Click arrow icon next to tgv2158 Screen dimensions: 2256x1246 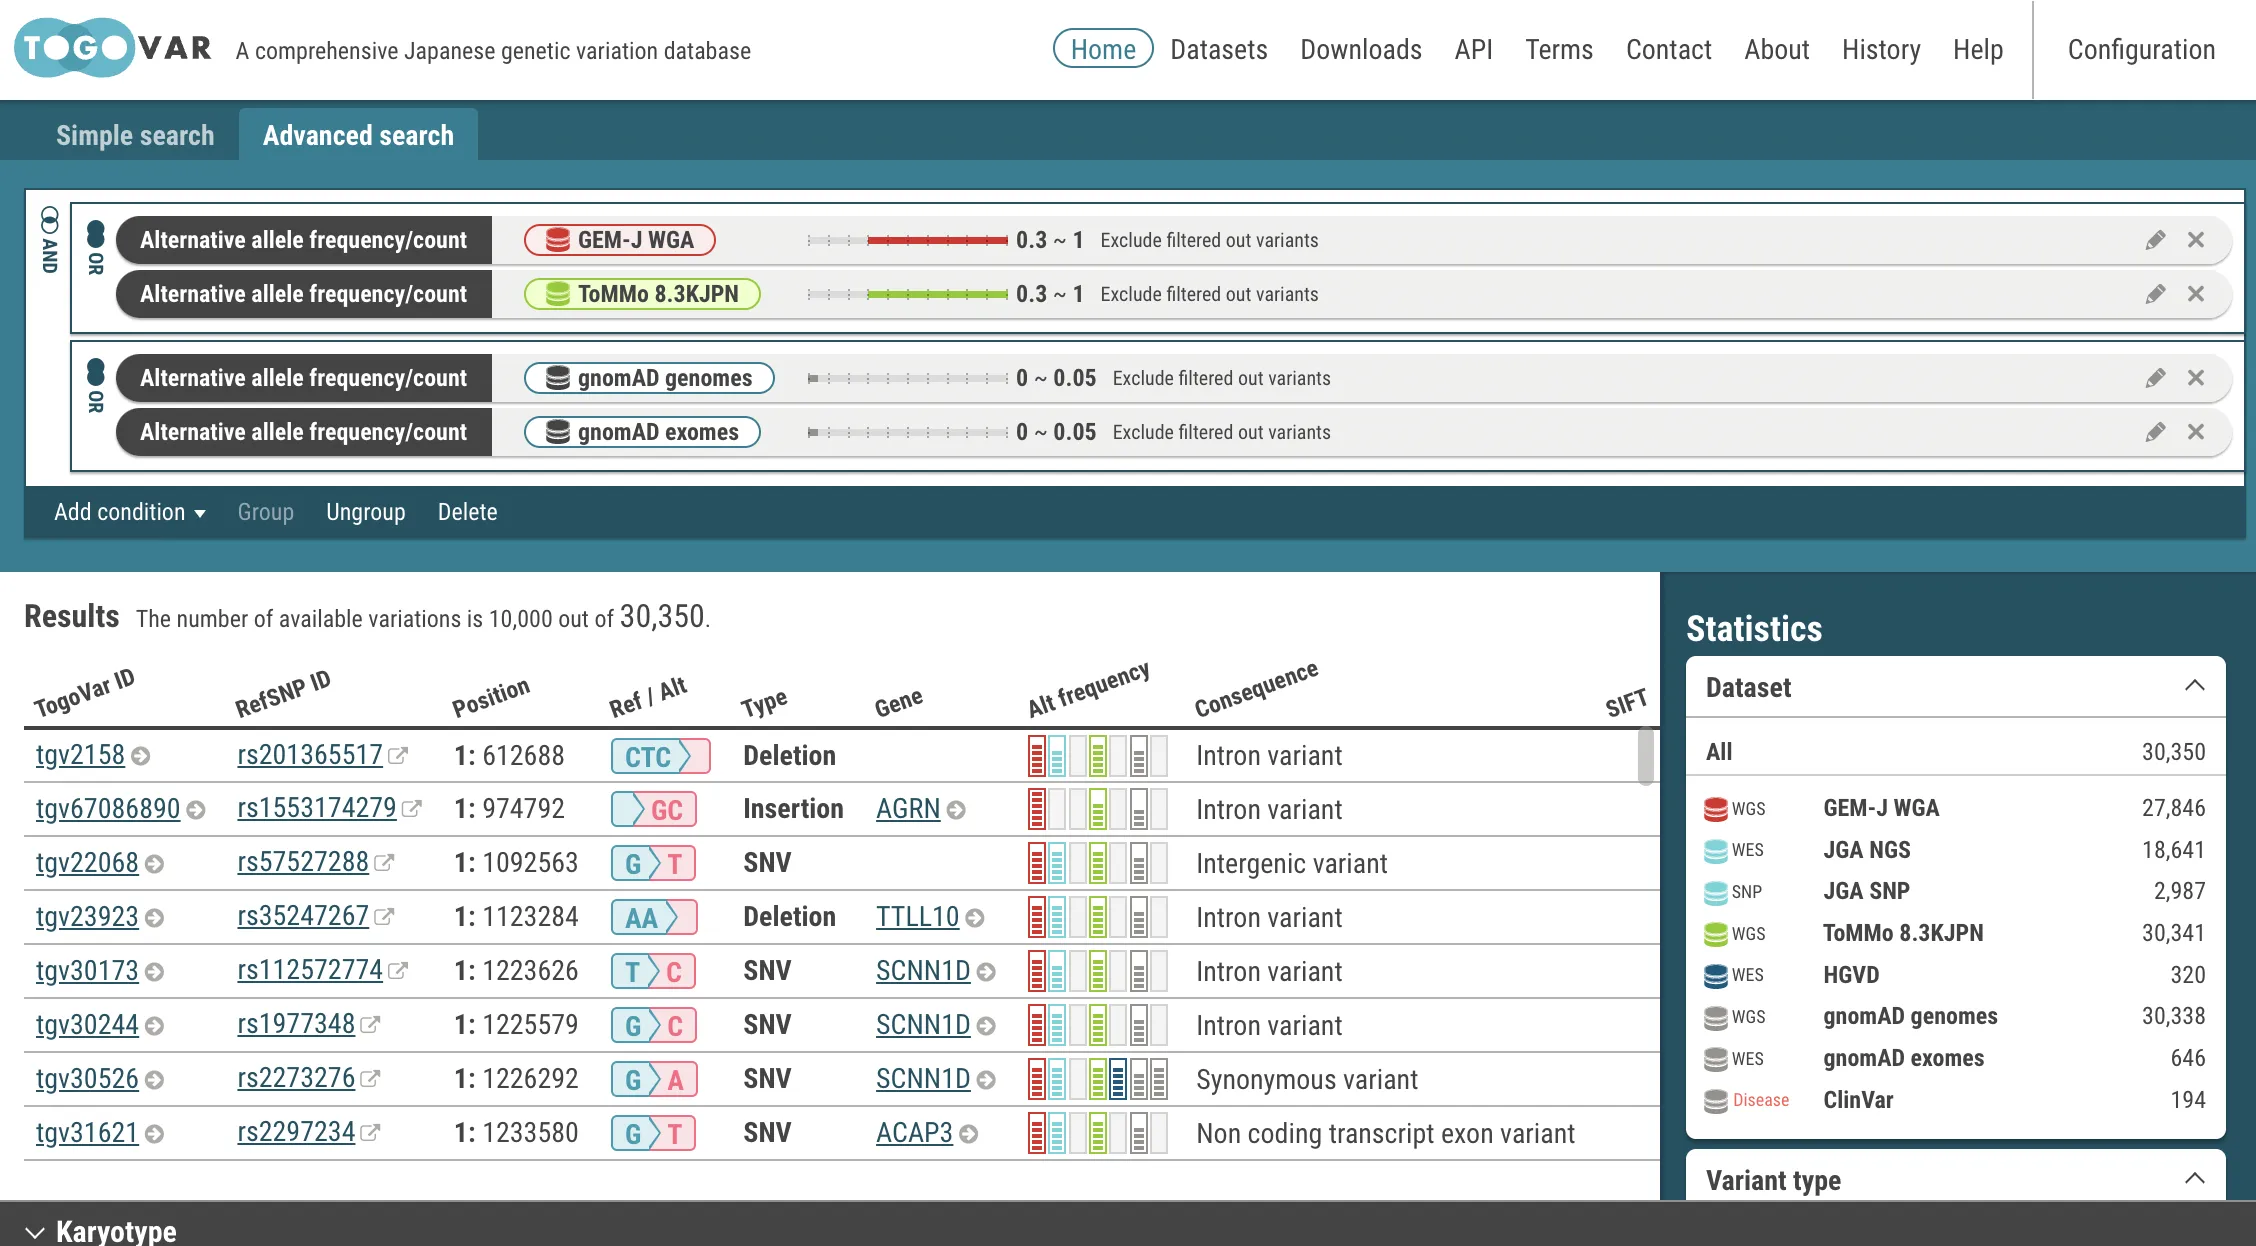[141, 756]
